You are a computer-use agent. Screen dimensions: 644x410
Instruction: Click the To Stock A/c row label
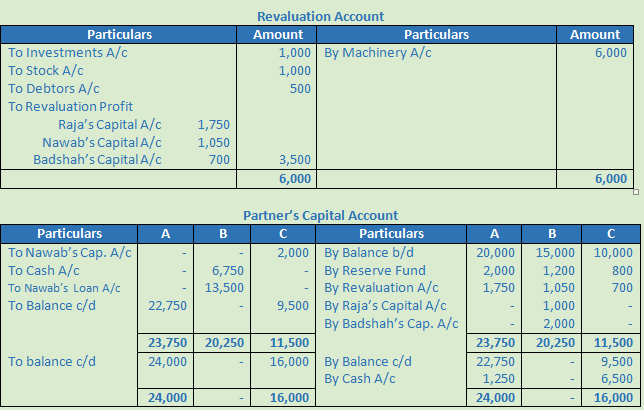[x=46, y=71]
